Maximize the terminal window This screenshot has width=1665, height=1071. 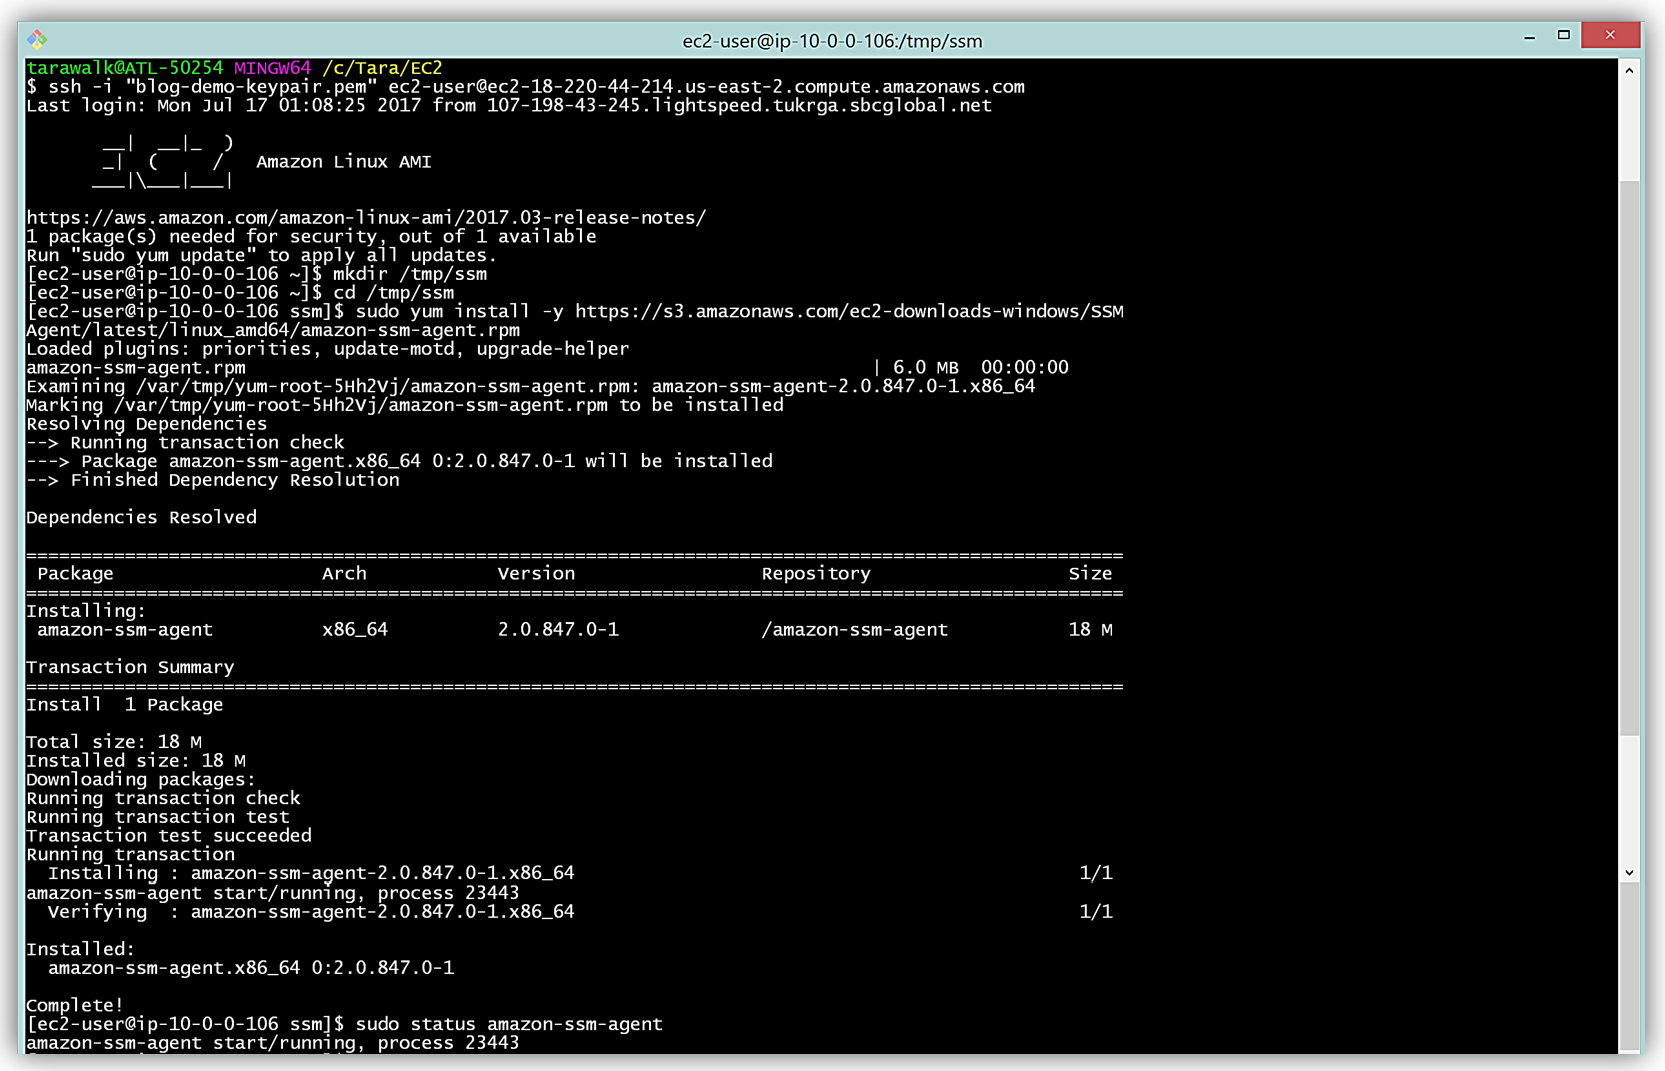(1564, 35)
